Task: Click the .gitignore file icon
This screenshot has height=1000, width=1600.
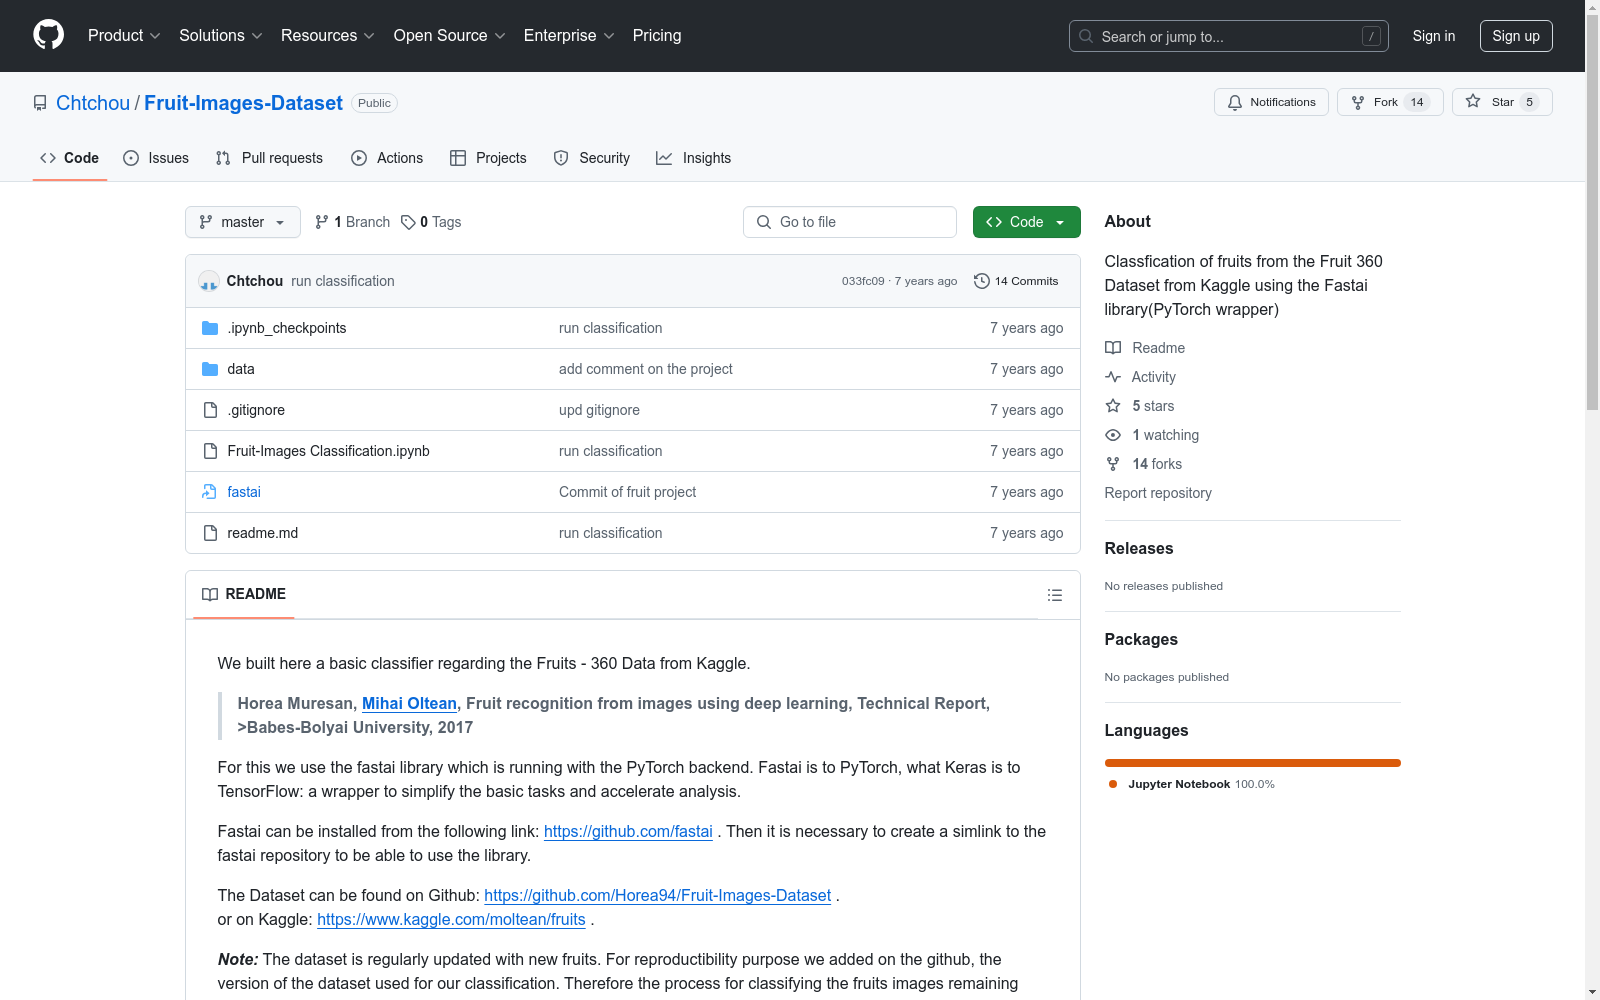Action: tap(210, 410)
